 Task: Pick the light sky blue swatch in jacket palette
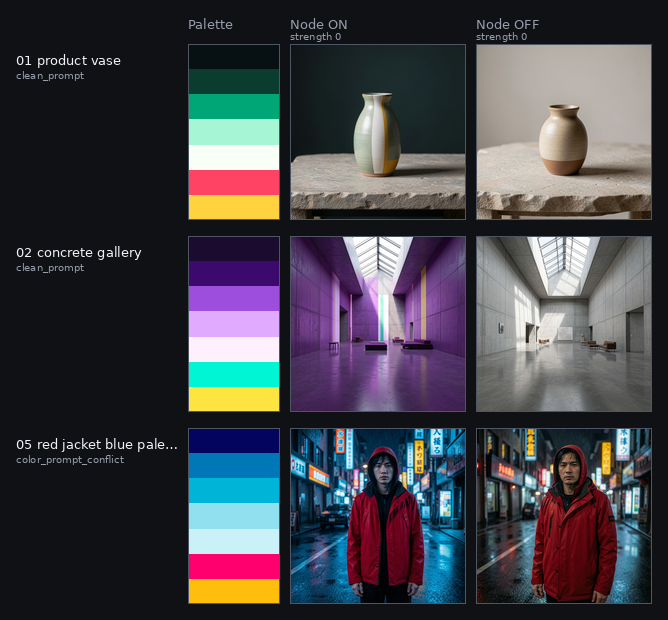pyautogui.click(x=234, y=516)
